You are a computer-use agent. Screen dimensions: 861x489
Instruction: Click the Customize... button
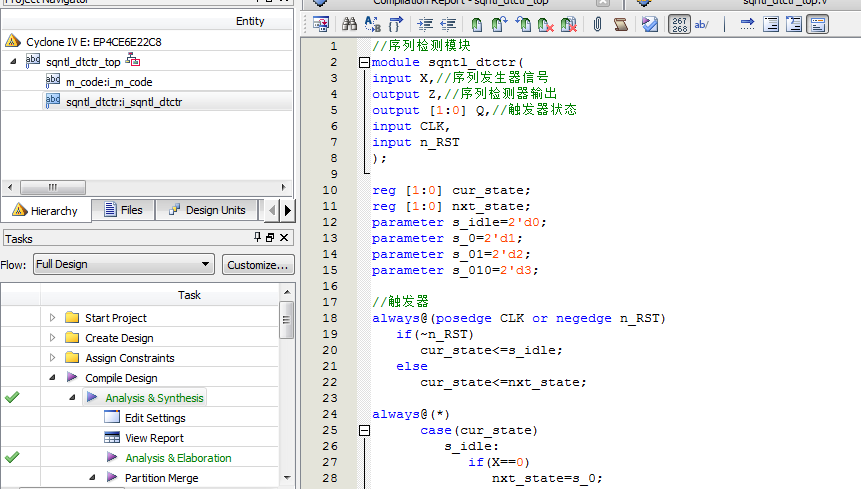tap(257, 265)
